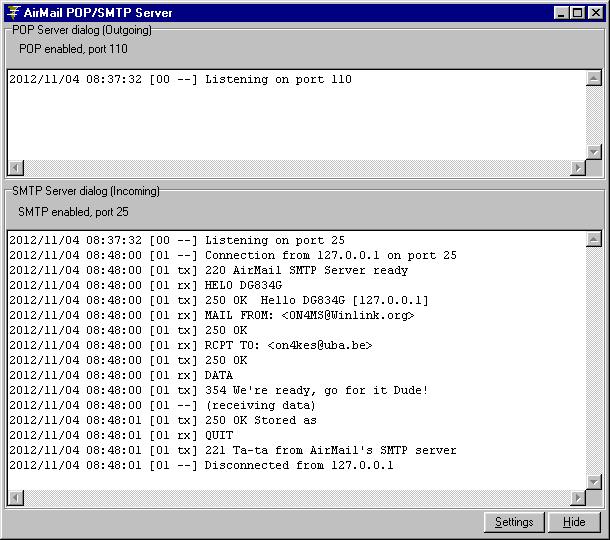
Task: Click left arrow of POP log horizontal scrollbar
Action: click(16, 168)
